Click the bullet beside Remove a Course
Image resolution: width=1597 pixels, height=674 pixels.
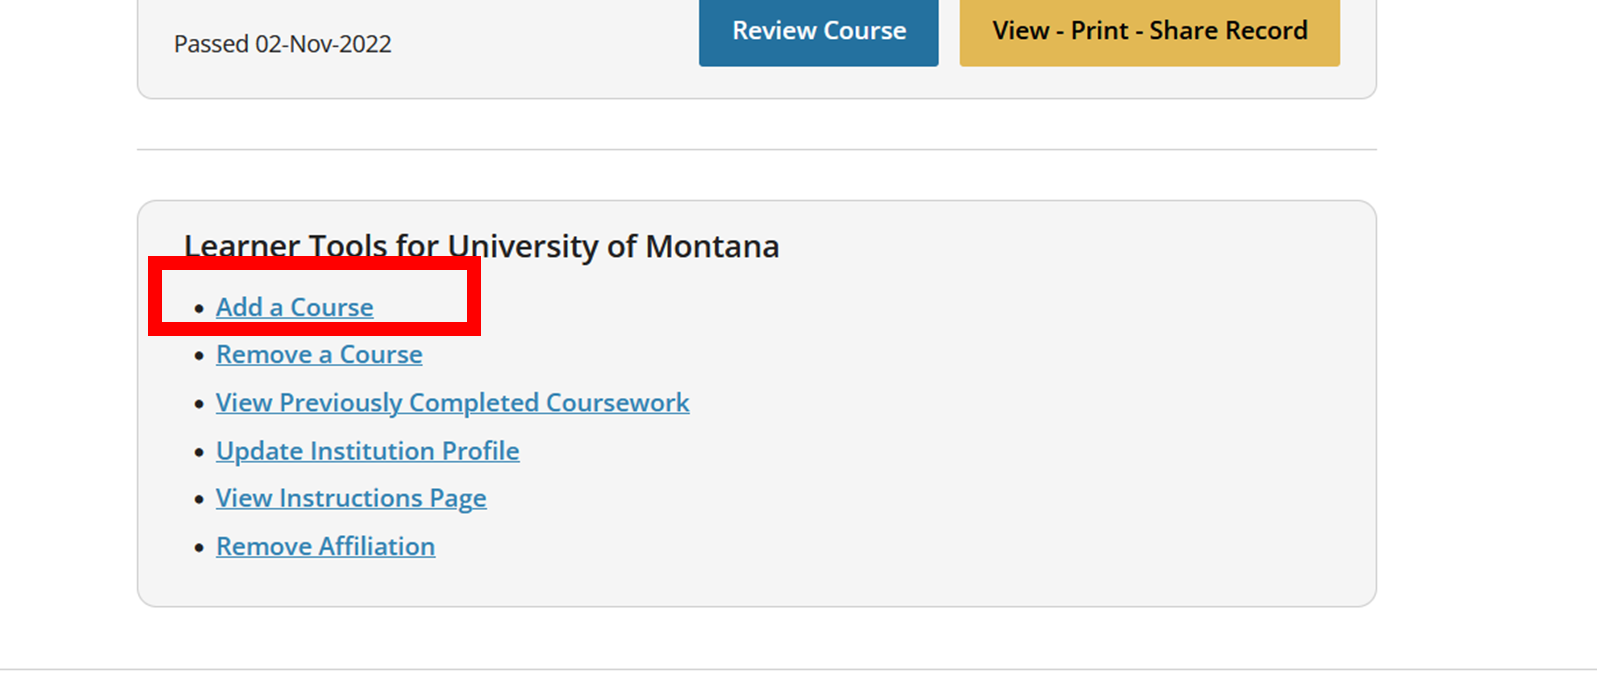pos(199,356)
